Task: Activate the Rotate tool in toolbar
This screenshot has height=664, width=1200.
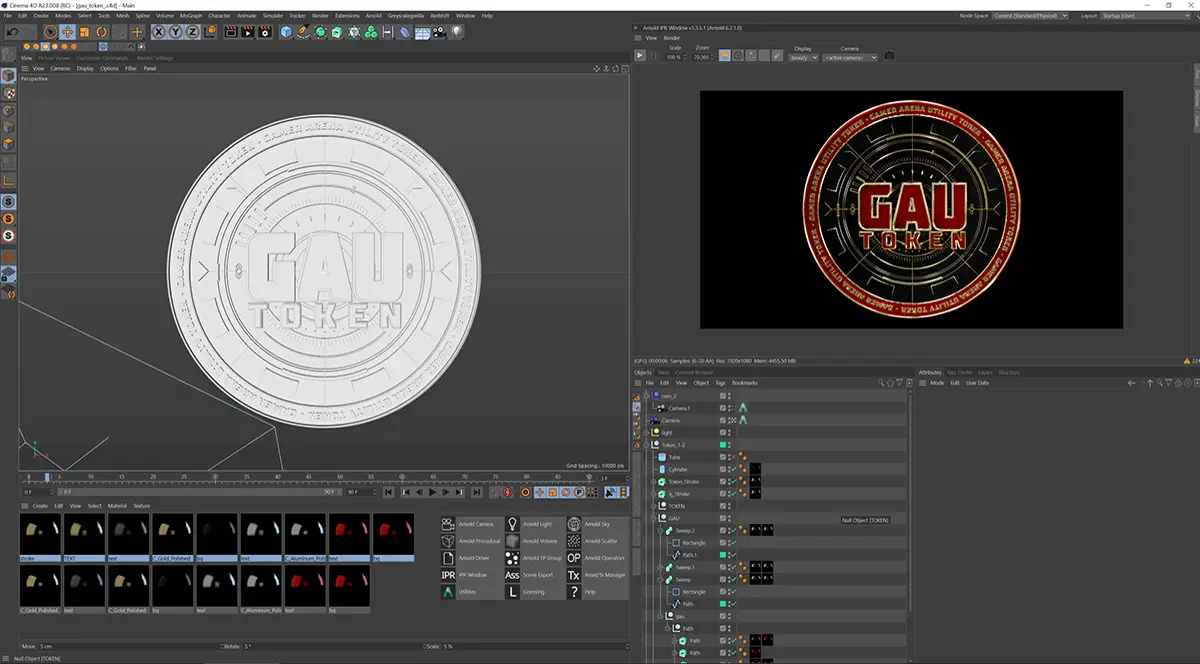Action: (101, 32)
